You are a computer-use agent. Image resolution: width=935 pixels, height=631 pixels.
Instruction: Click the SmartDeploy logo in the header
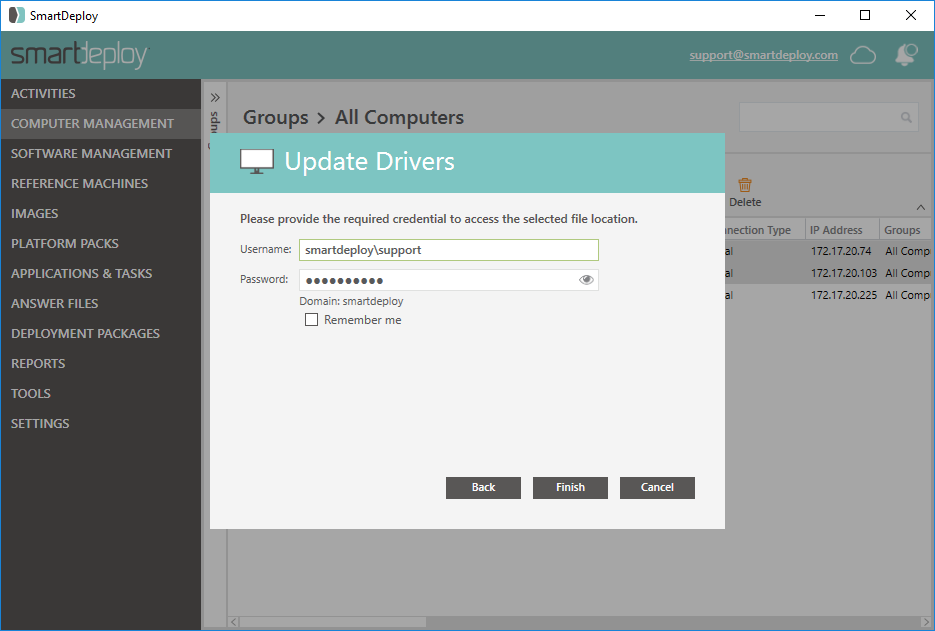click(79, 55)
